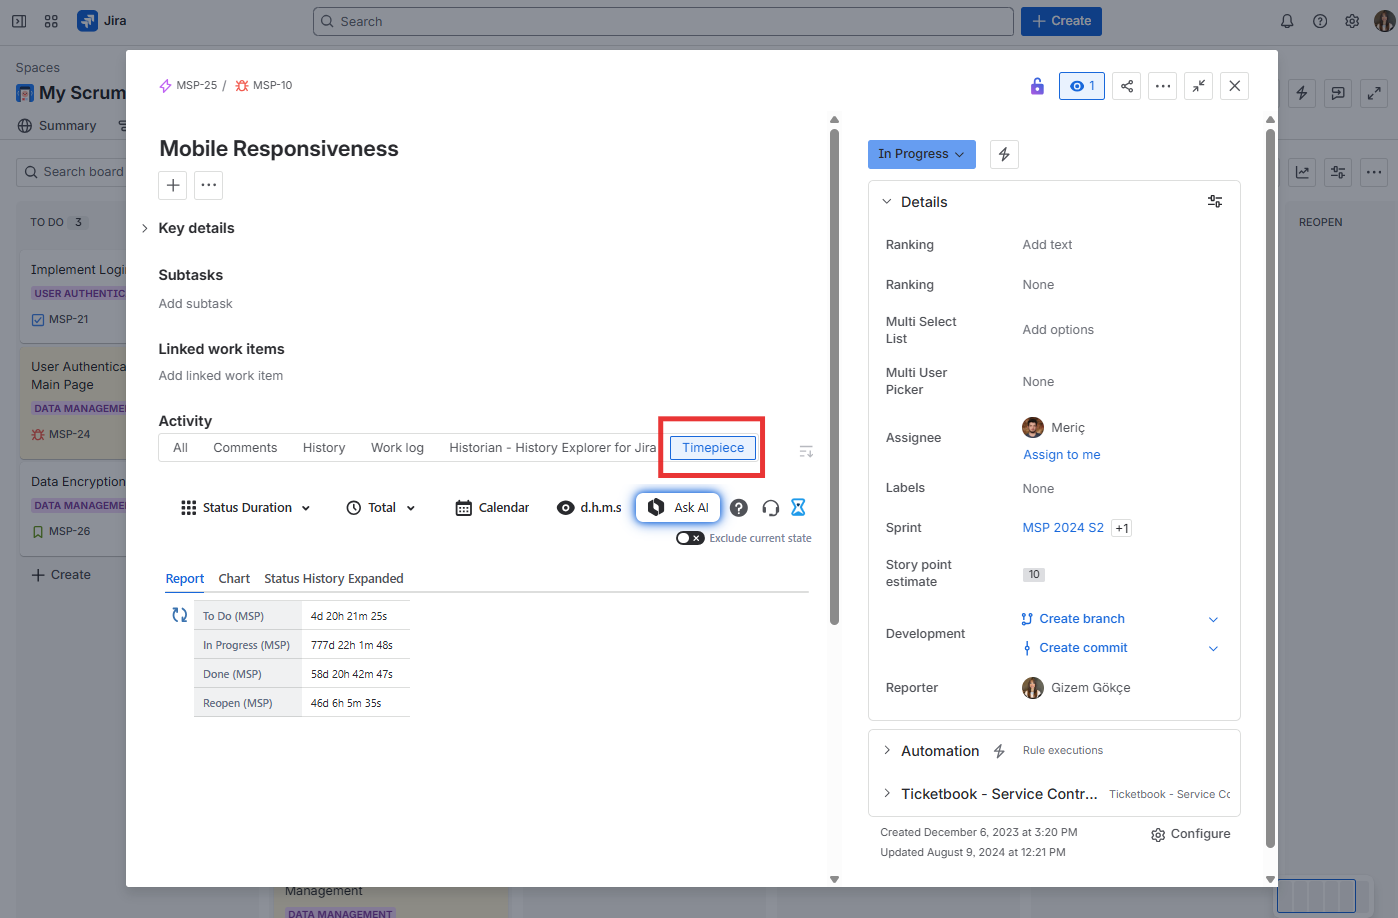Click the Jira logo
The image size is (1398, 918).
[102, 21]
